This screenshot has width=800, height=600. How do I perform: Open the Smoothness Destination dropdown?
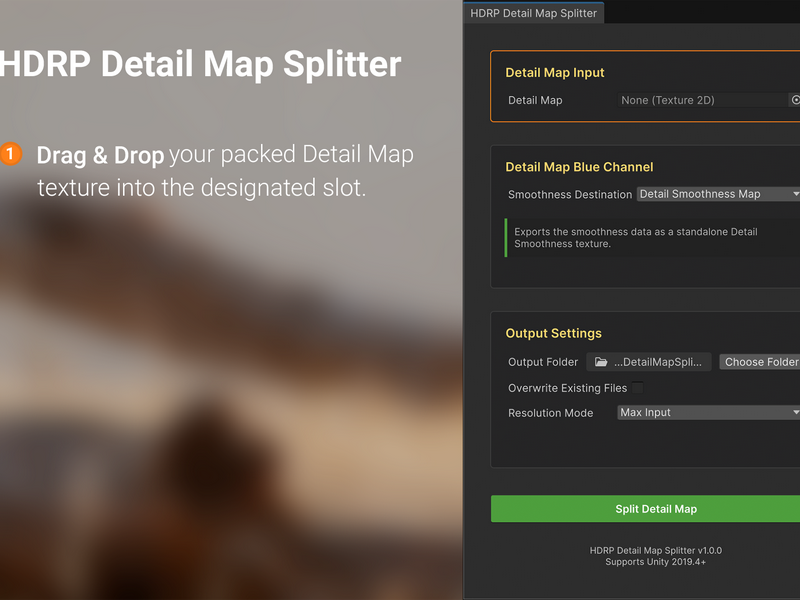(x=718, y=194)
